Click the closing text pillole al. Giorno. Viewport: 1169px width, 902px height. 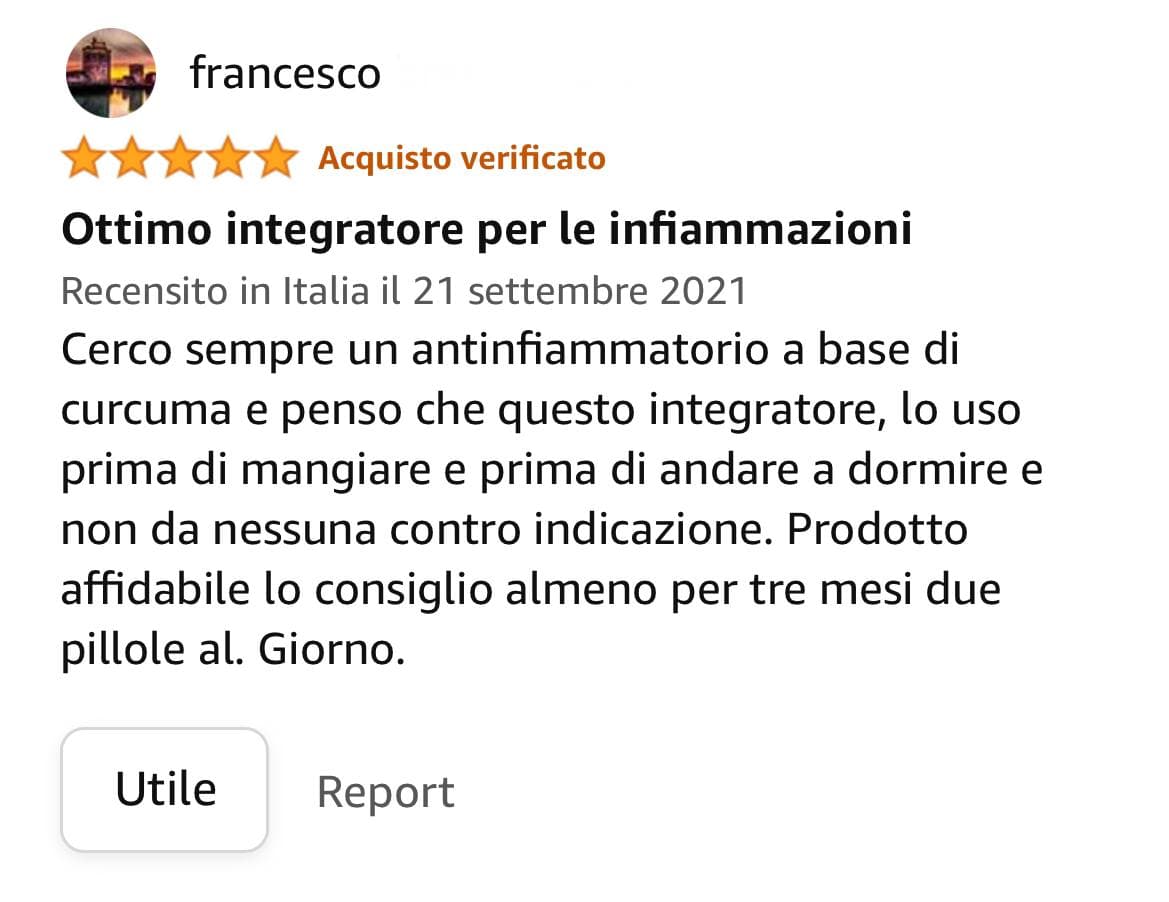click(x=233, y=651)
